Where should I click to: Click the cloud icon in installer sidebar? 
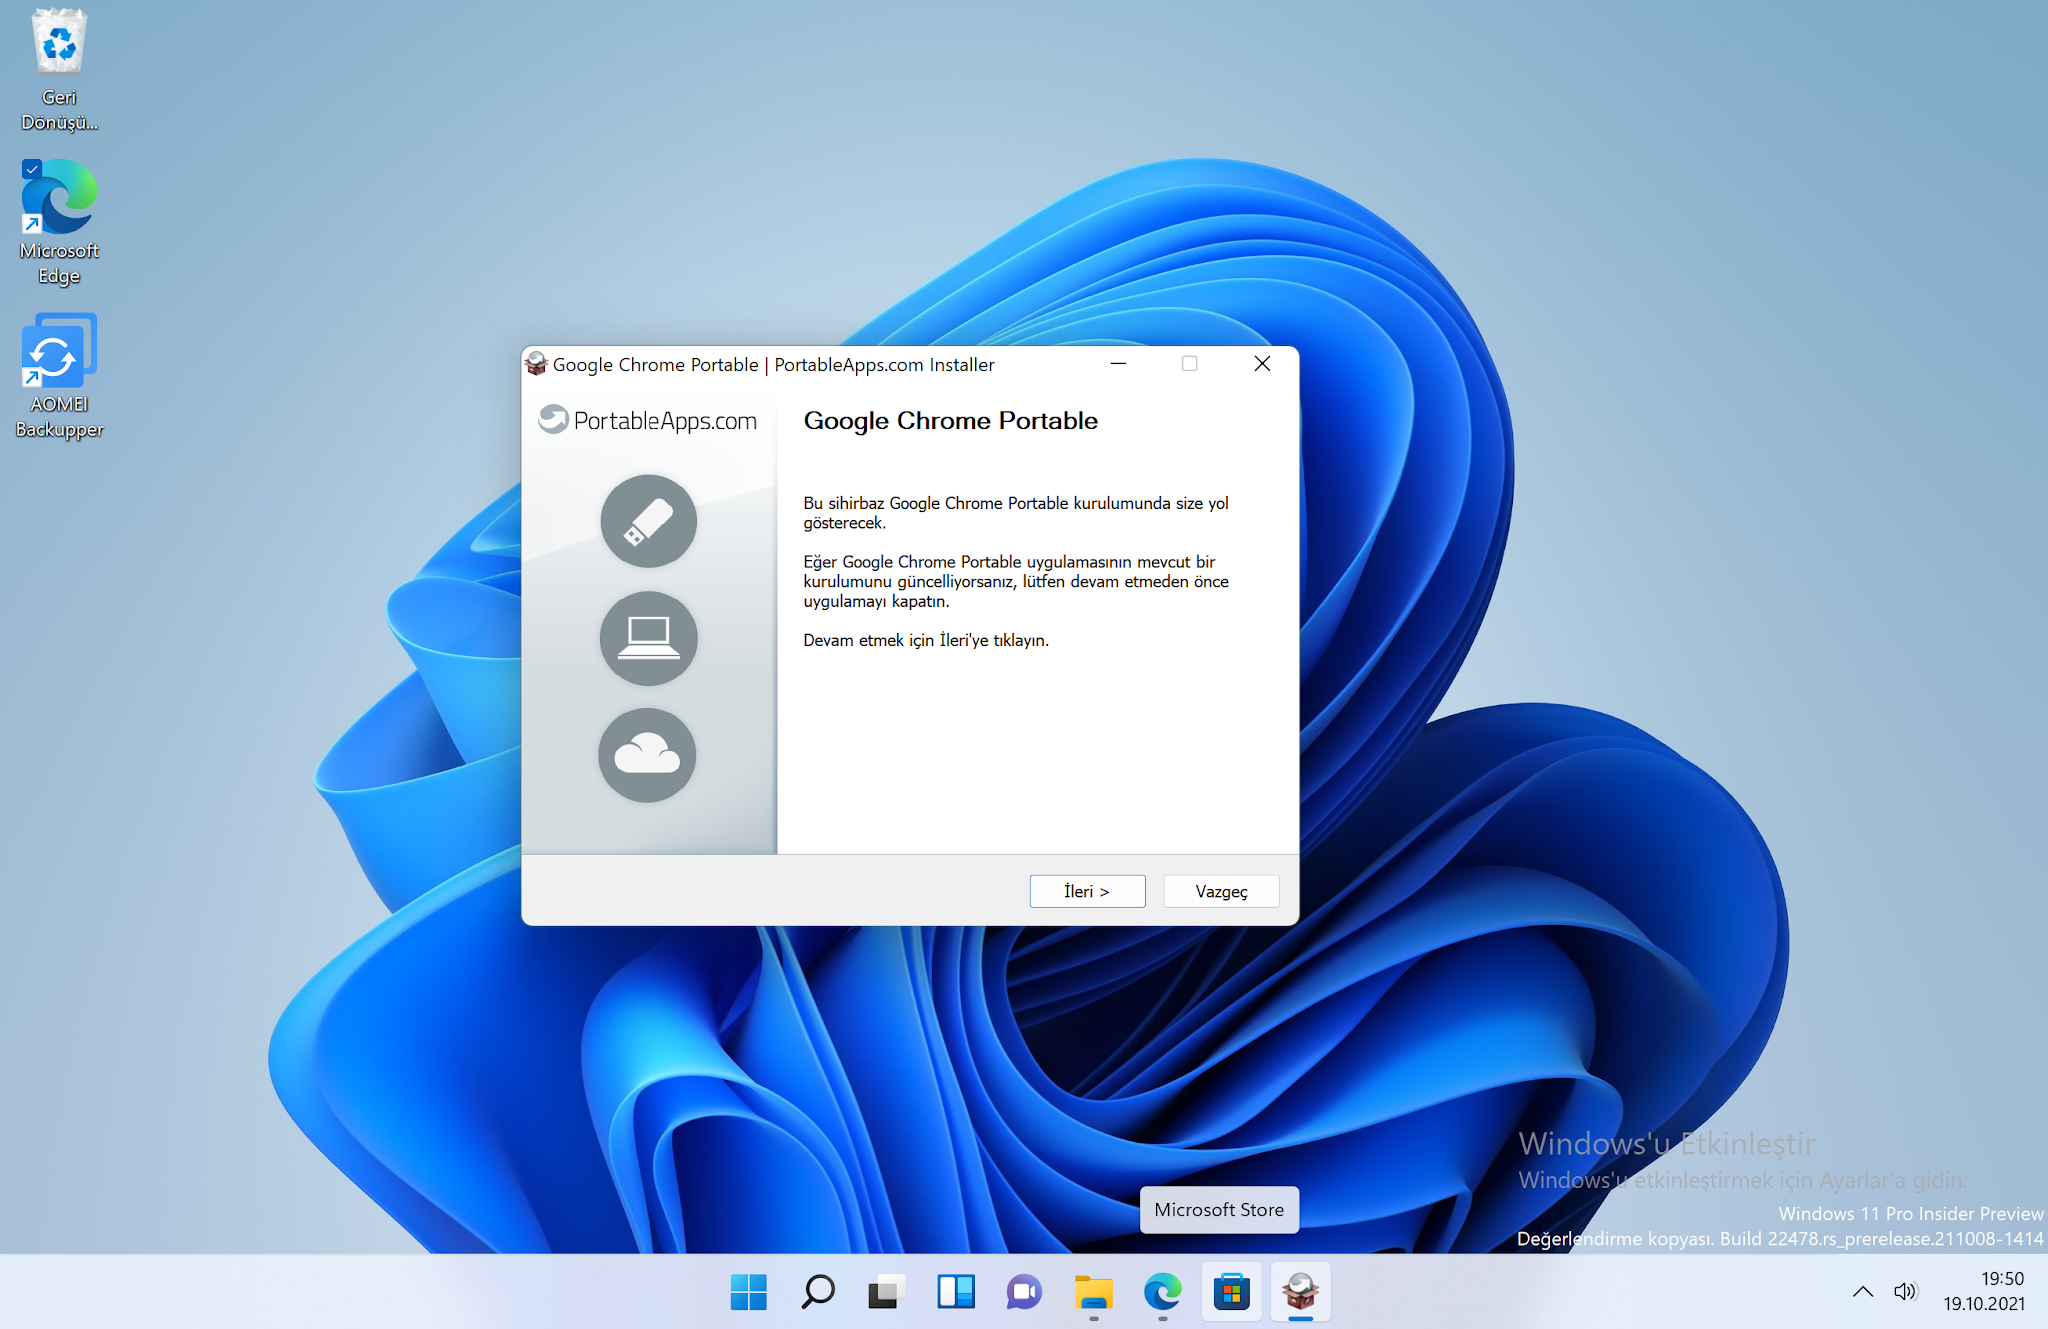(x=647, y=755)
